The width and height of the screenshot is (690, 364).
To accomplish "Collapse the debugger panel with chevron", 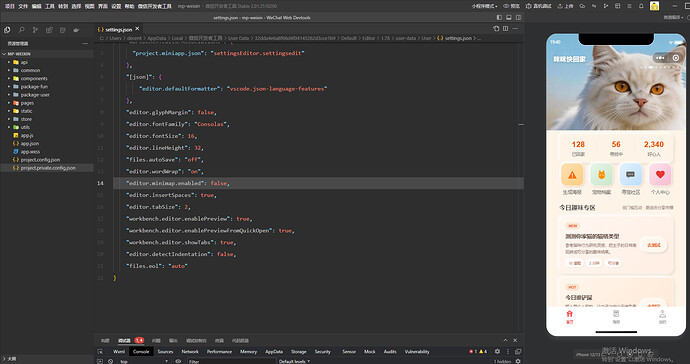I will (x=505, y=340).
